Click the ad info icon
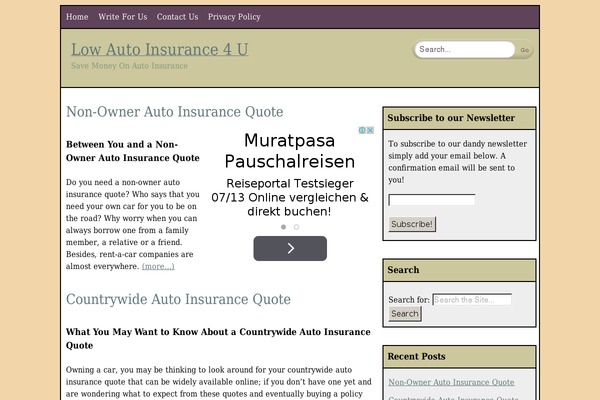Viewport: 600px width, 400px height. [x=362, y=130]
